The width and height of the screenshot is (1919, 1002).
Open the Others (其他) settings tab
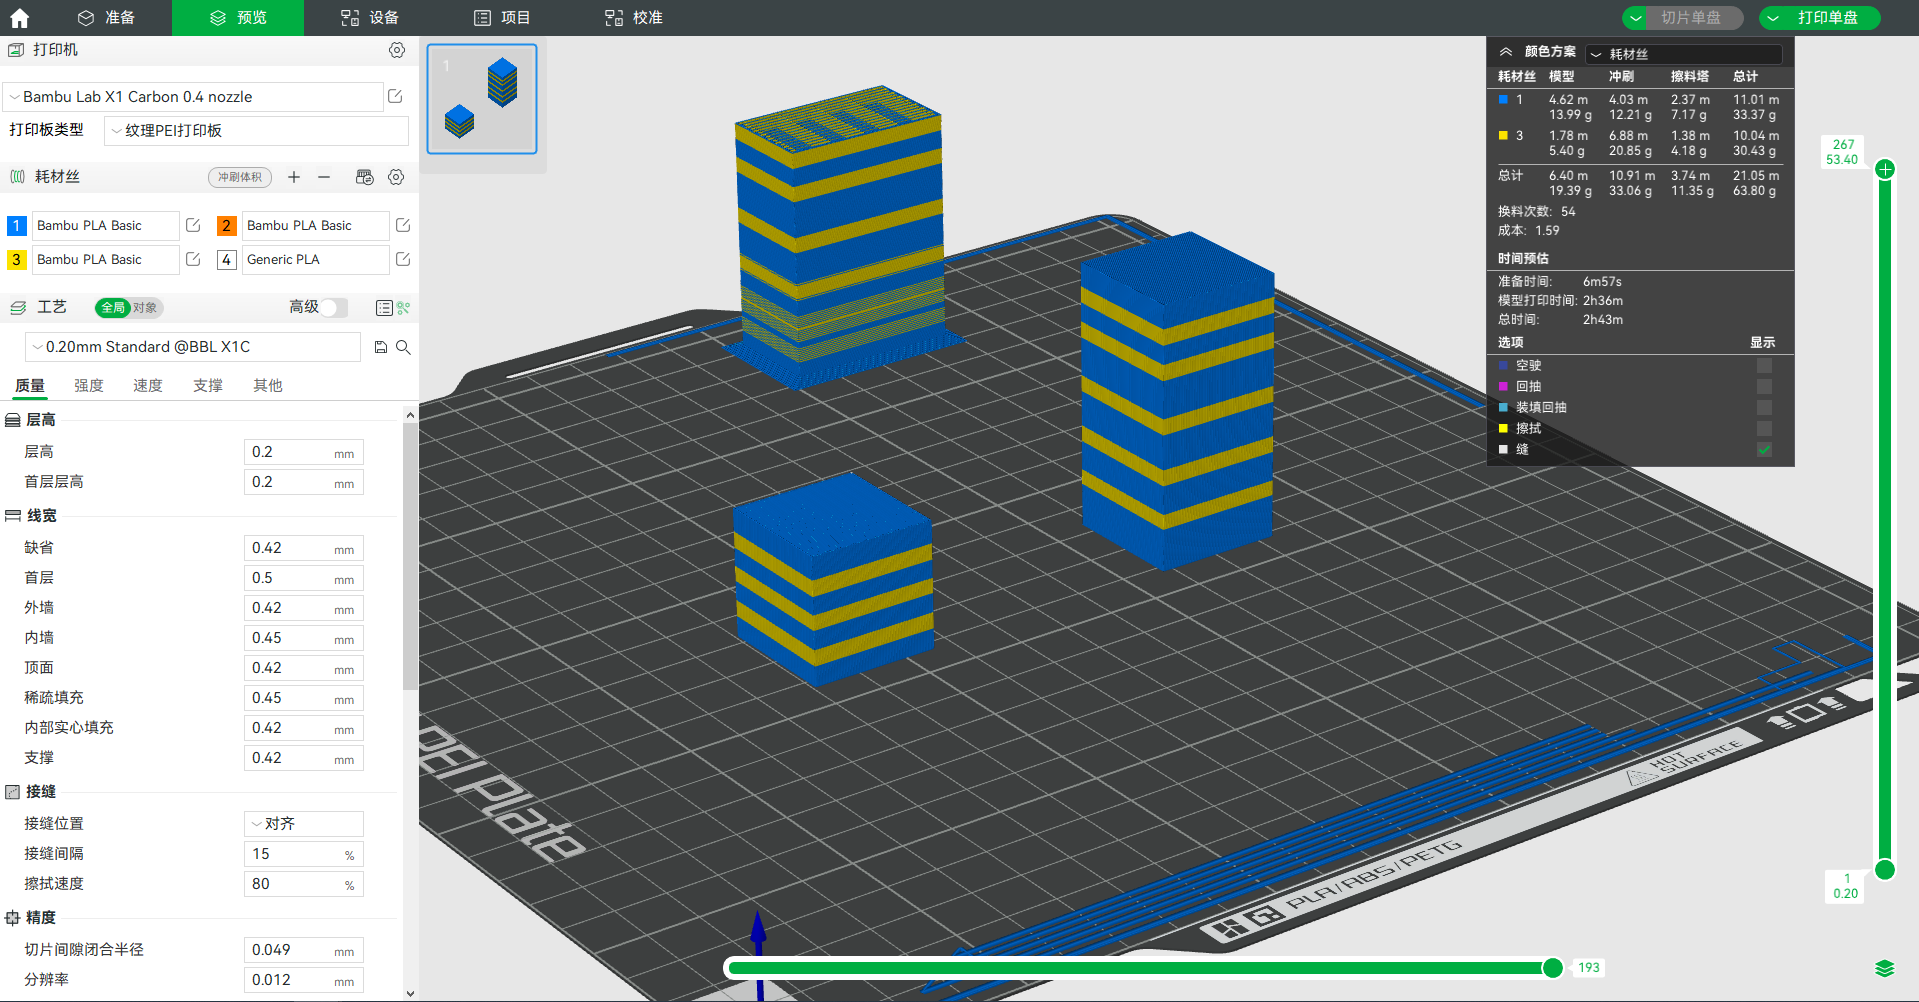(x=268, y=386)
